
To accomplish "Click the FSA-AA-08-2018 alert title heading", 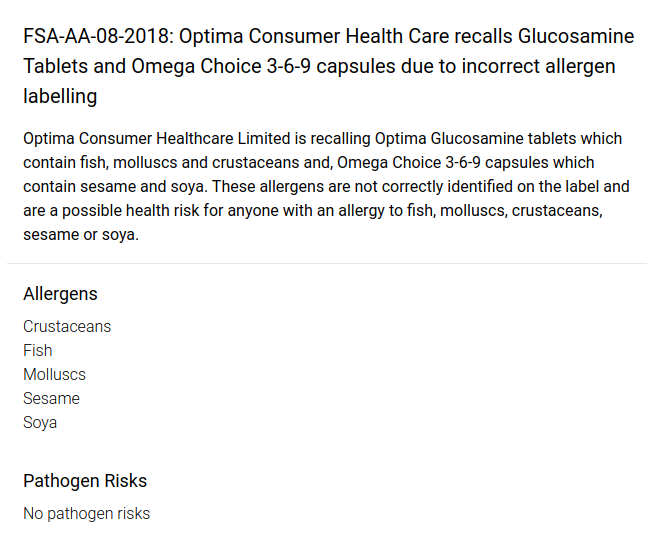I will (328, 66).
